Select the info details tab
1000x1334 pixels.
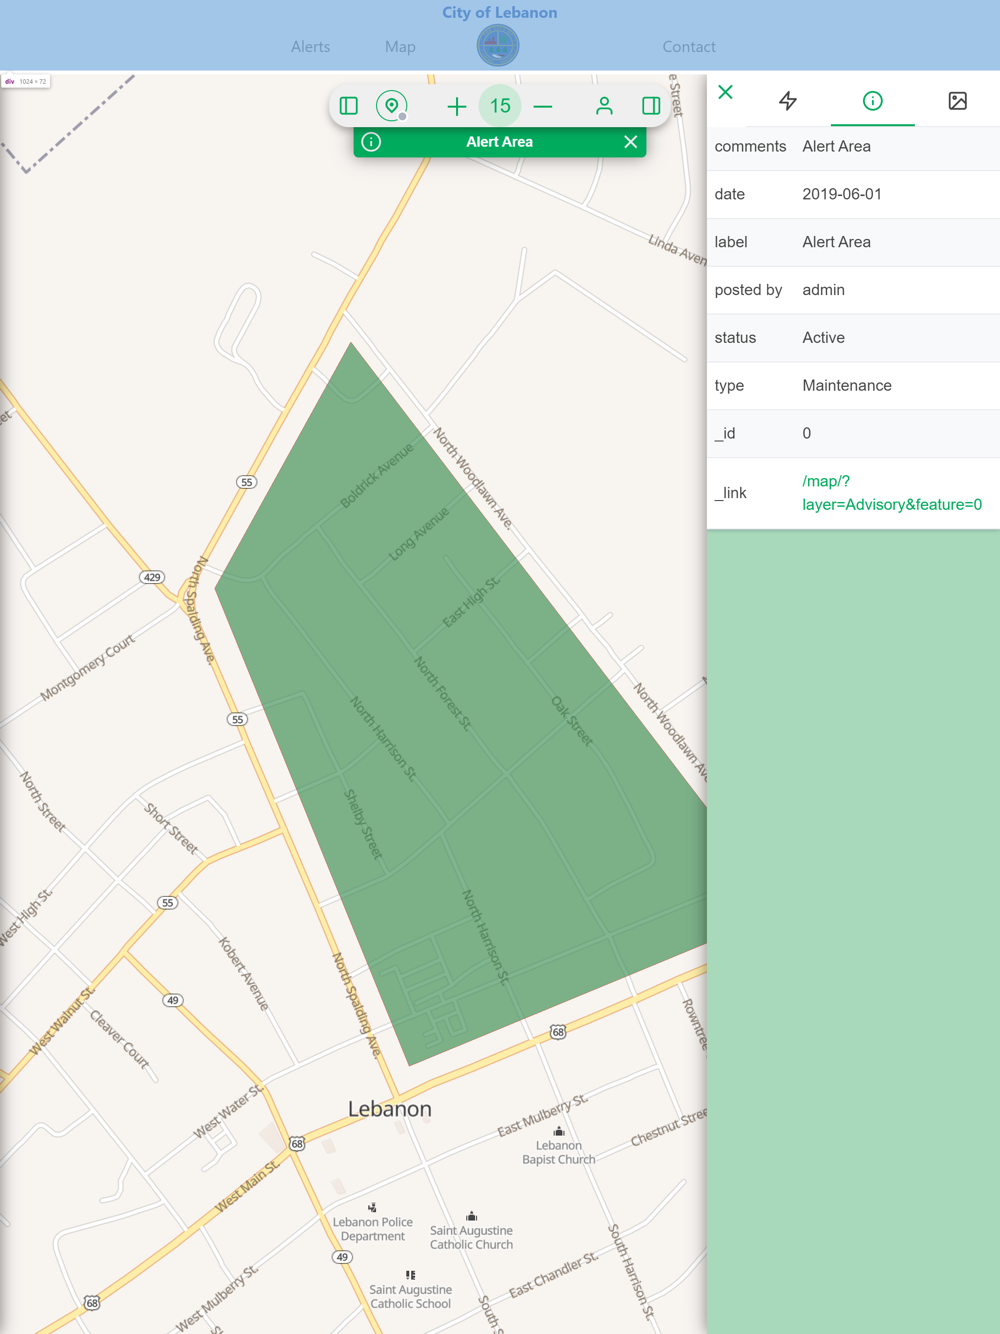tap(872, 101)
